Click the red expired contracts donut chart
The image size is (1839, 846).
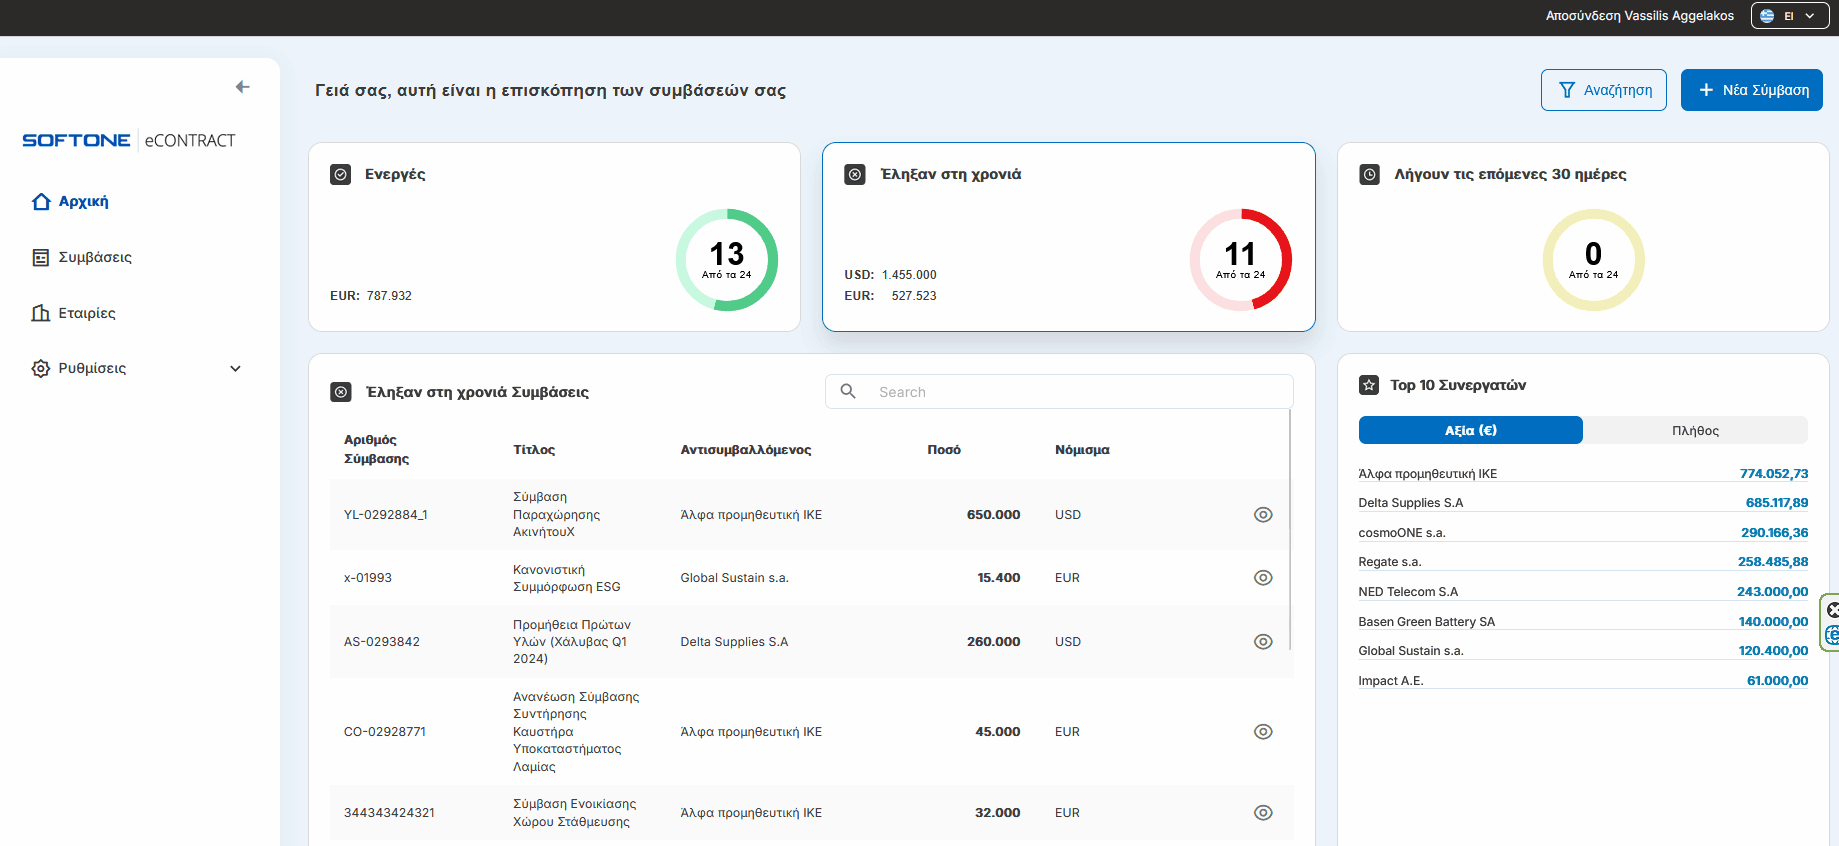pyautogui.click(x=1240, y=260)
